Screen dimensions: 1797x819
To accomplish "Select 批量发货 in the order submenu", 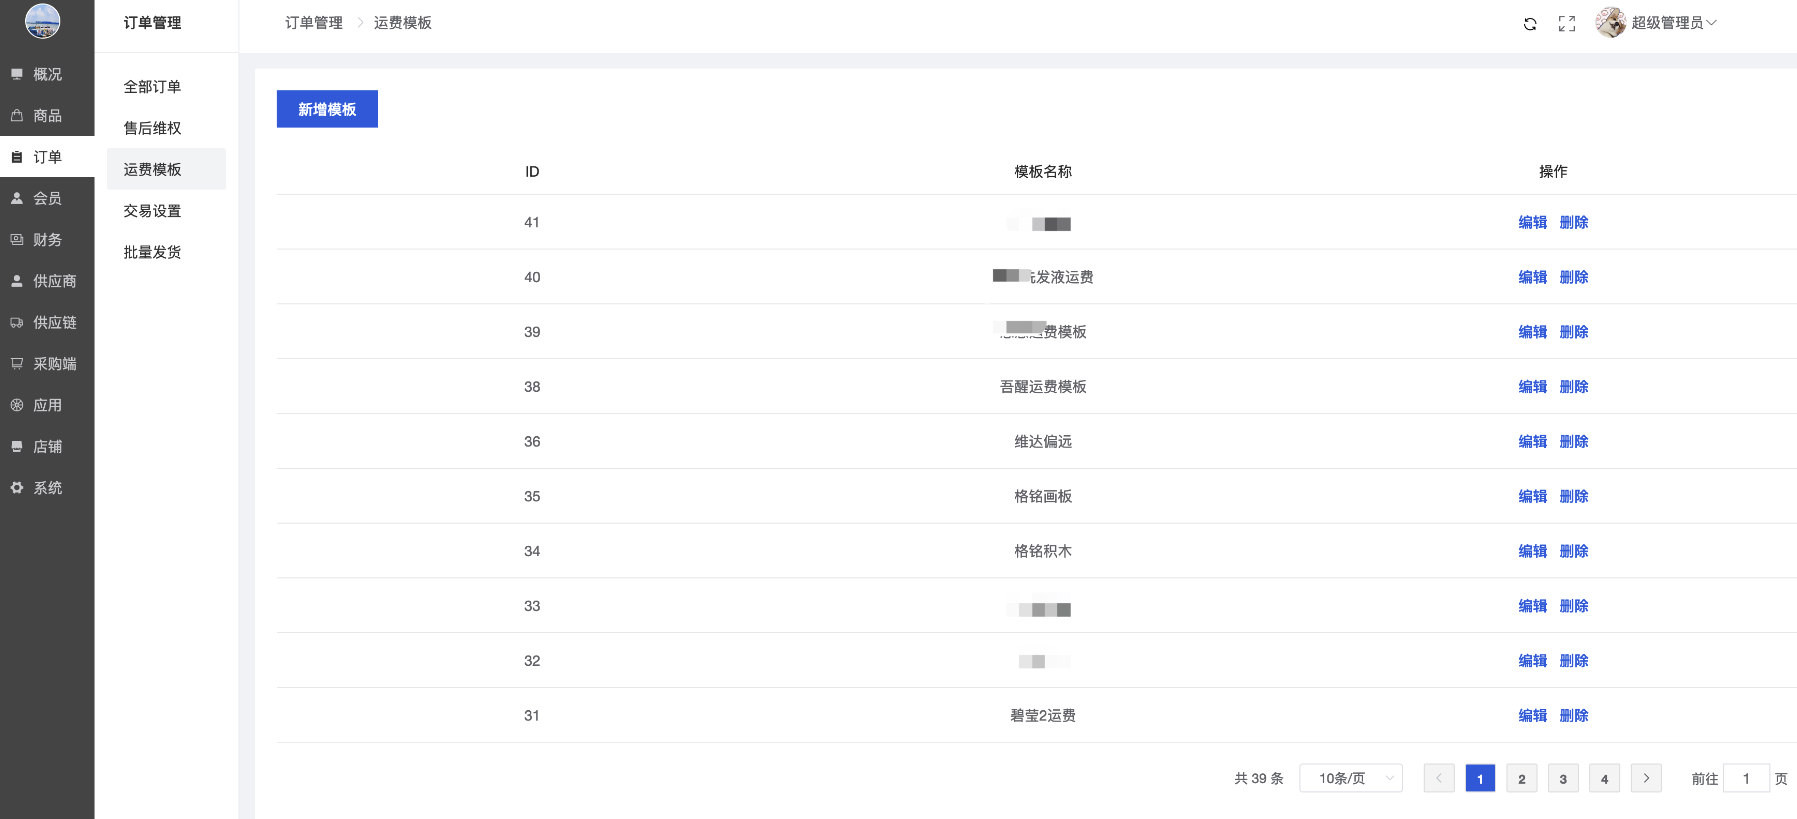I will click(x=152, y=252).
